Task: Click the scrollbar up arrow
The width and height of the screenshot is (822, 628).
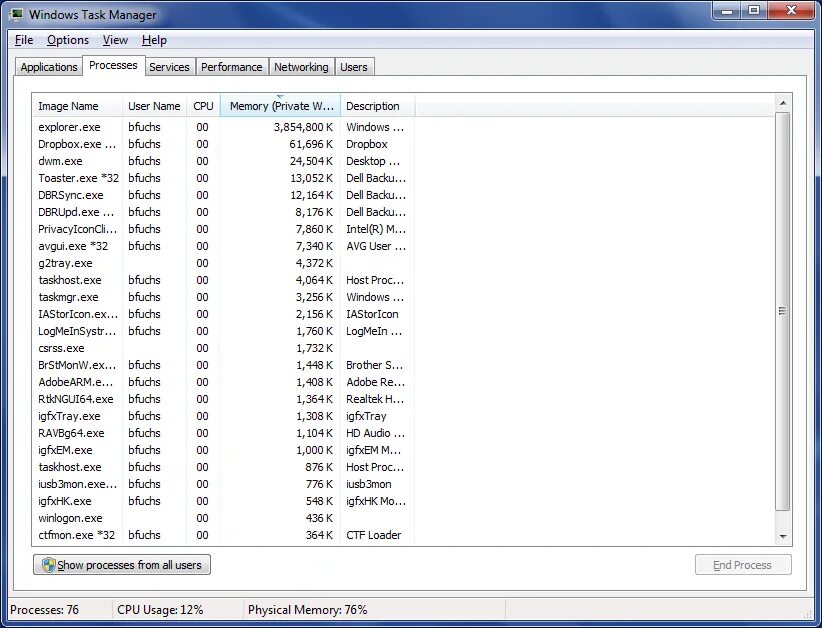Action: 783,103
